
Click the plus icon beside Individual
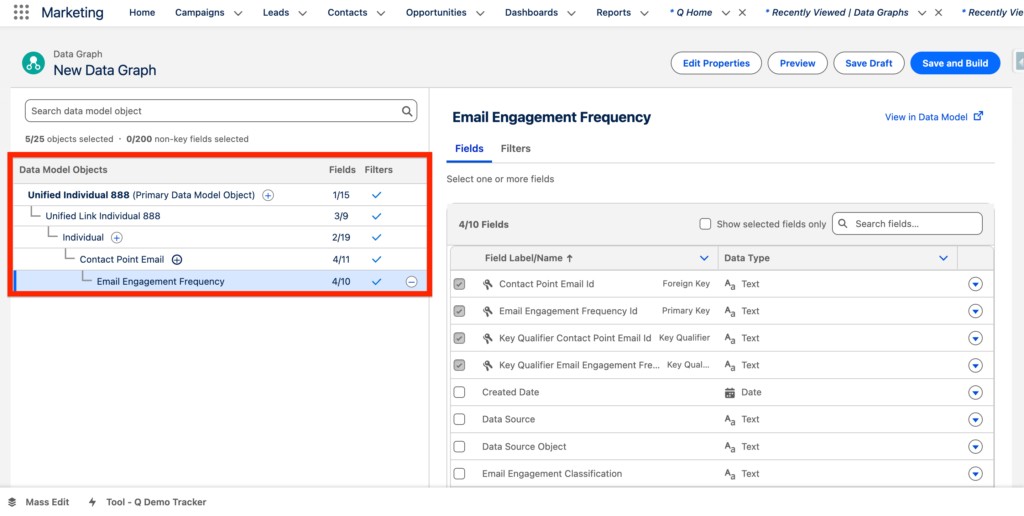coord(117,238)
